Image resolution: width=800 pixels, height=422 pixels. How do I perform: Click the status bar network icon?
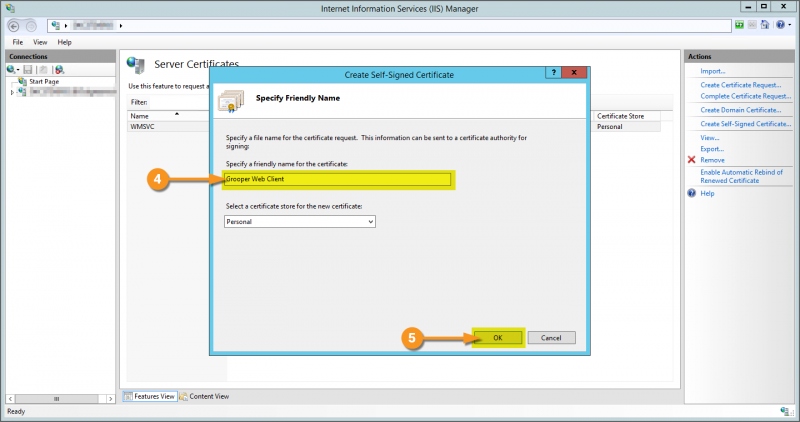[786, 411]
